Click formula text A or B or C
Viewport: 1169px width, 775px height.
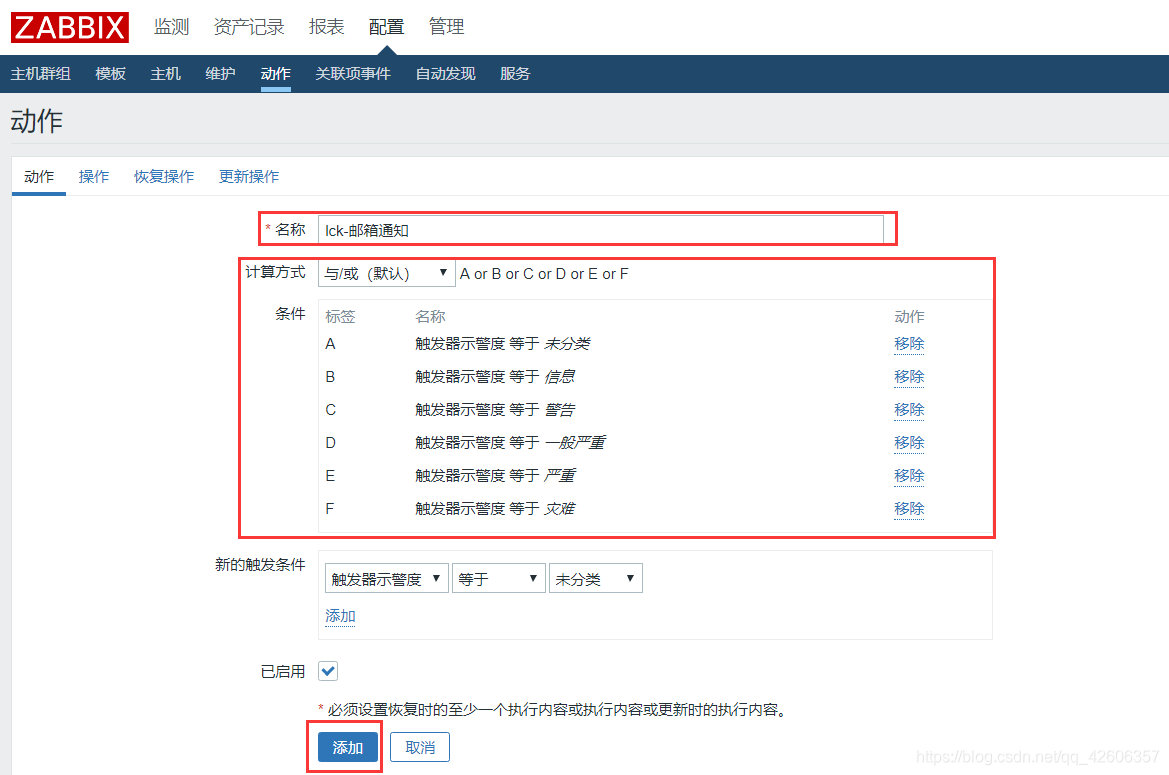[x=543, y=273]
